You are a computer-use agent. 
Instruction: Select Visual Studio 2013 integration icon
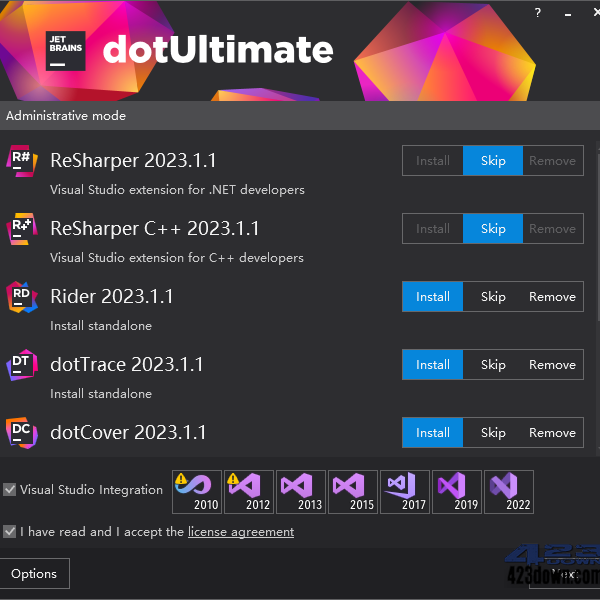coord(301,492)
